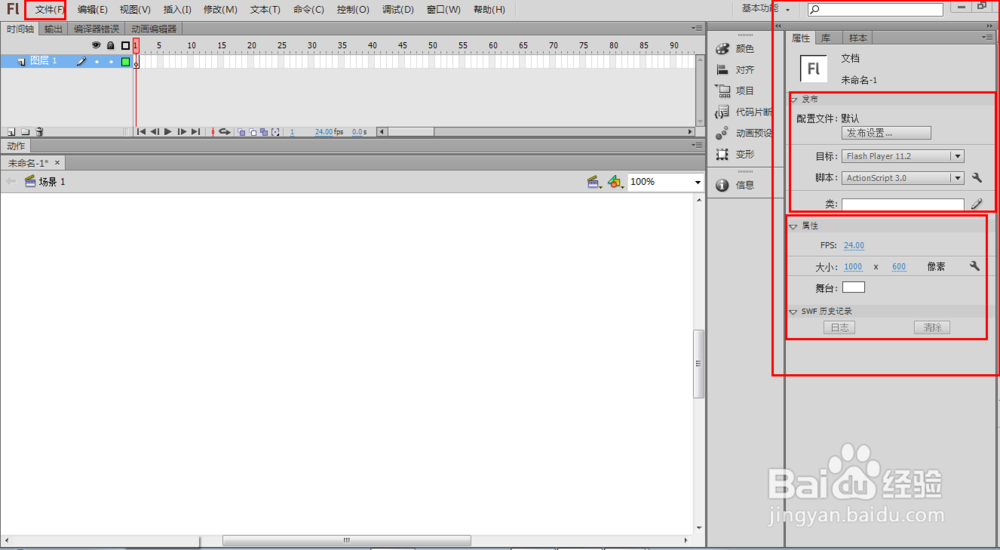The width and height of the screenshot is (1000, 550).
Task: Open the edit scene clapper icon
Action: pos(594,182)
